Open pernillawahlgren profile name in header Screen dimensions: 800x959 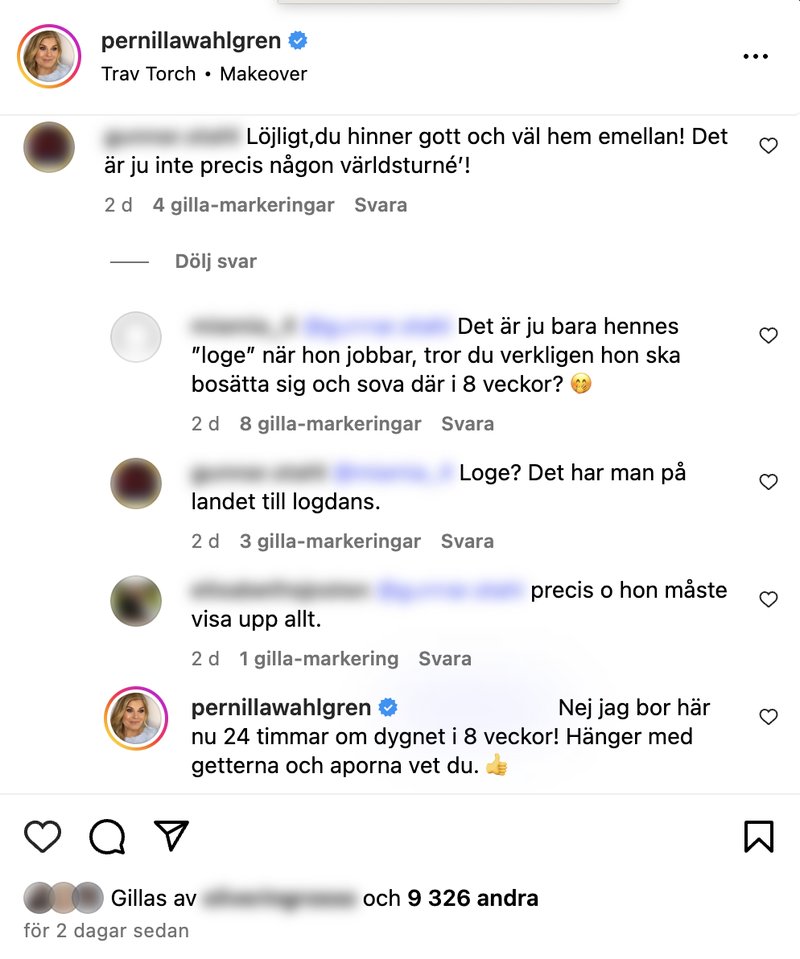click(x=191, y=40)
